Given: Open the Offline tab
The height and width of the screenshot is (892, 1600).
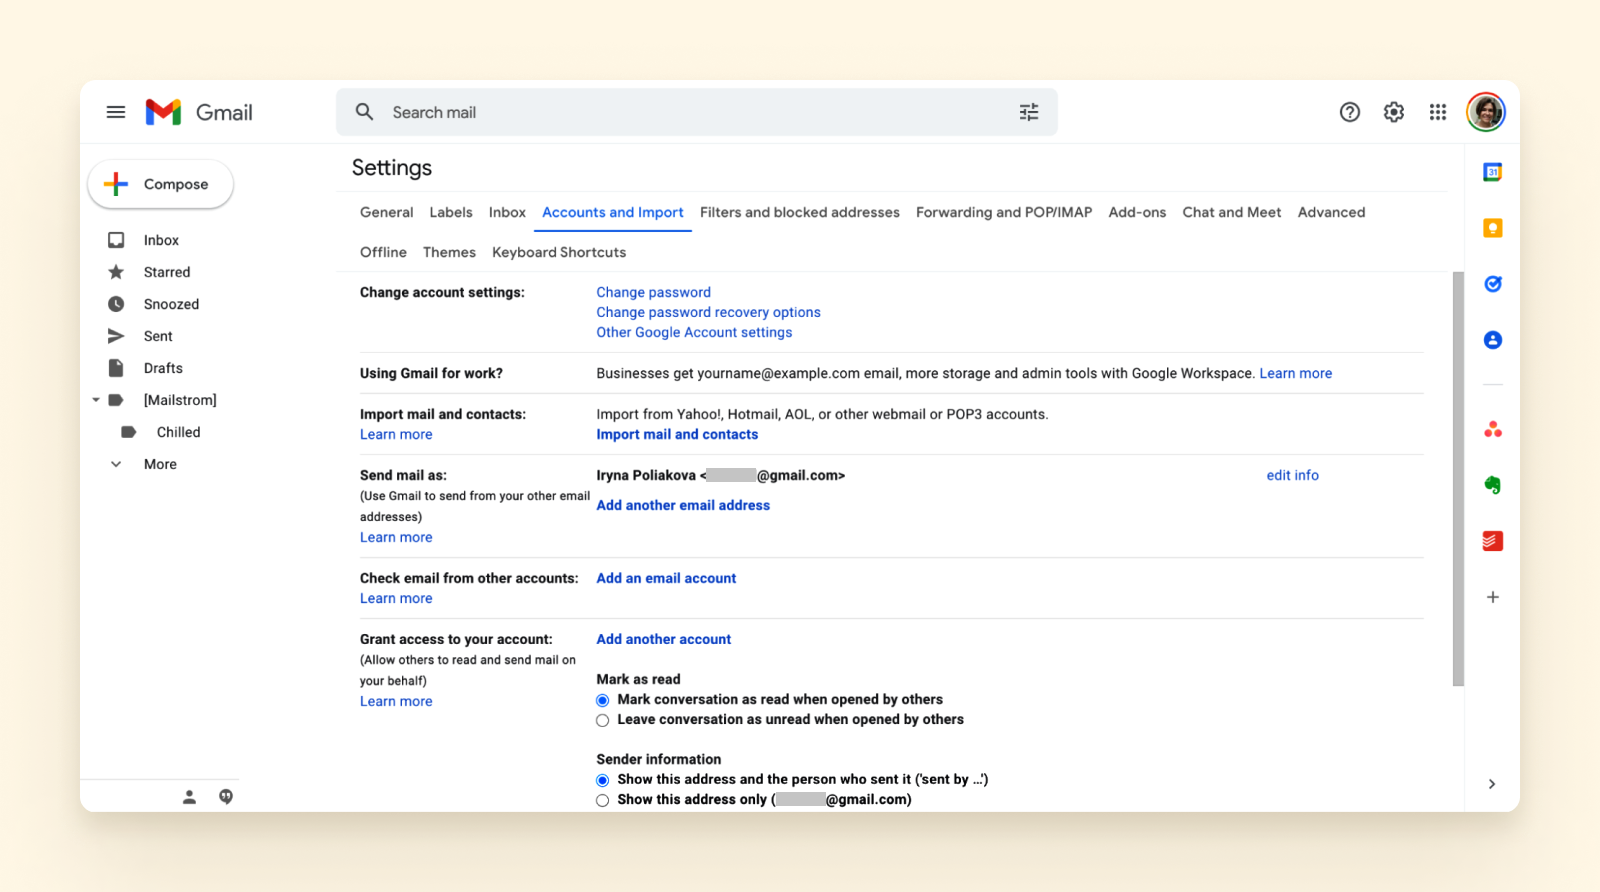Looking at the screenshot, I should 383,252.
